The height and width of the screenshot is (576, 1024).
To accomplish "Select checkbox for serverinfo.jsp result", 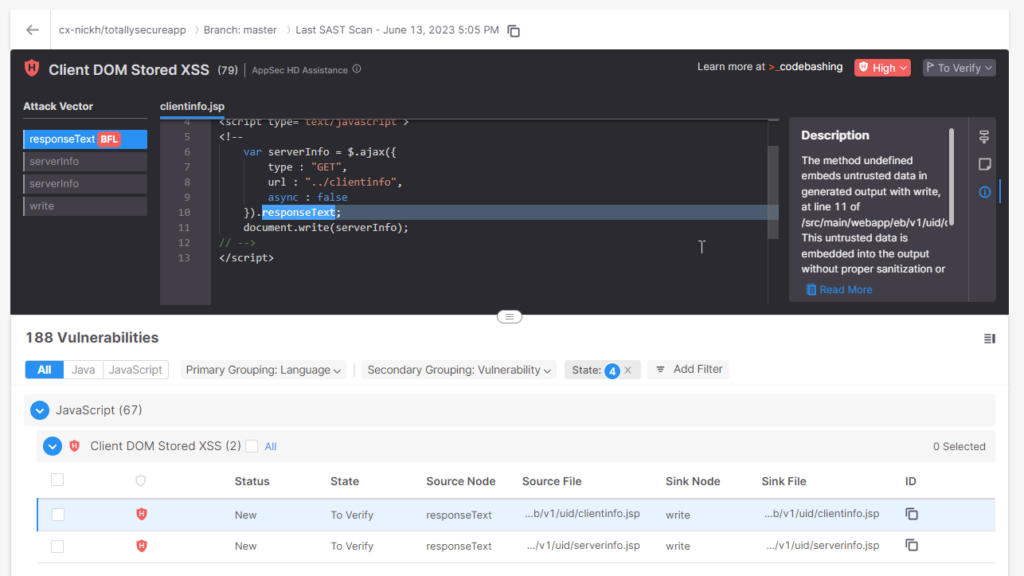I will click(57, 546).
